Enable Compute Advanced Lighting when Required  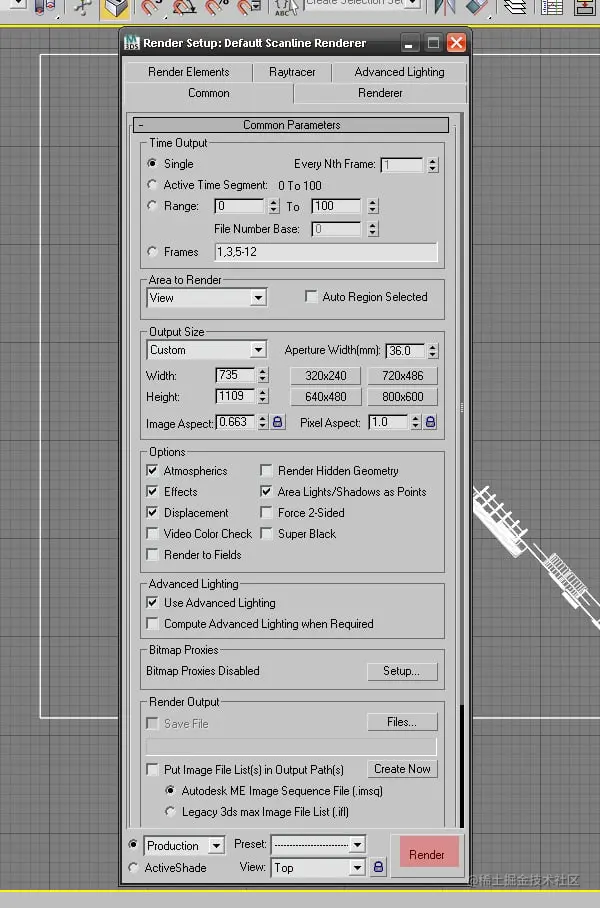coord(152,623)
